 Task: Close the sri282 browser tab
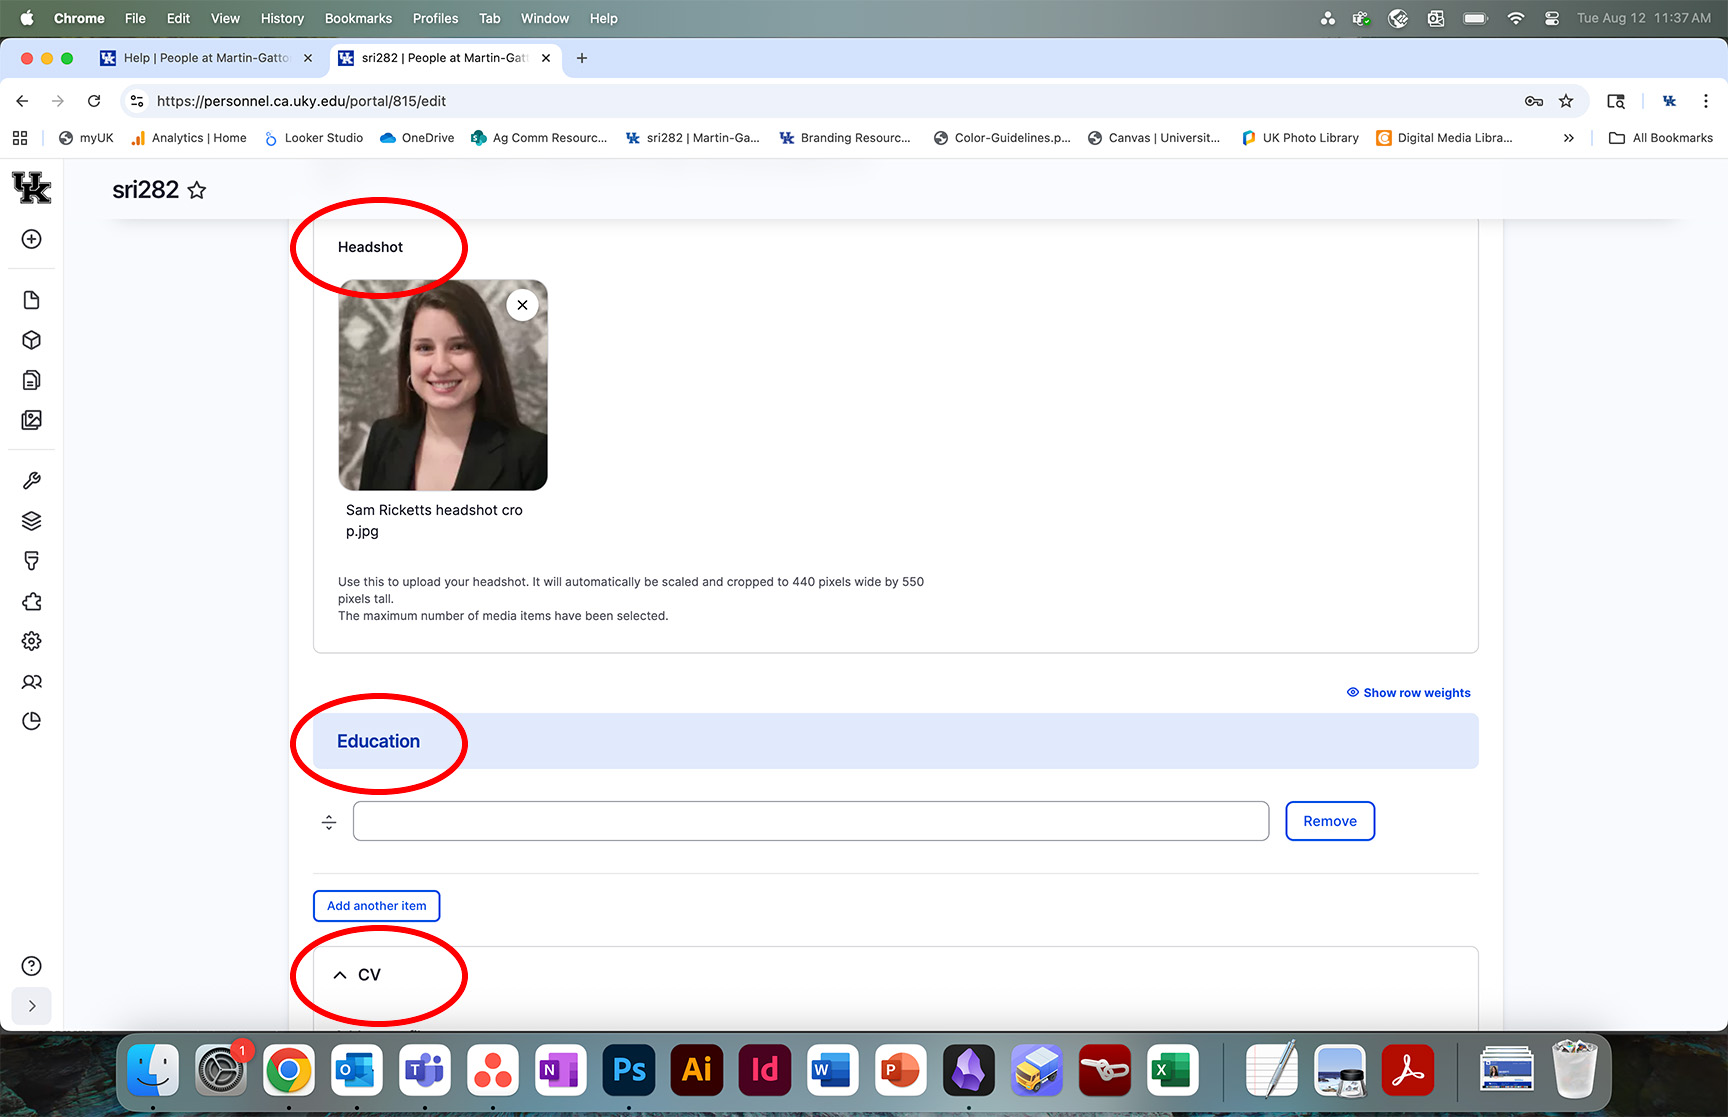[x=546, y=58]
